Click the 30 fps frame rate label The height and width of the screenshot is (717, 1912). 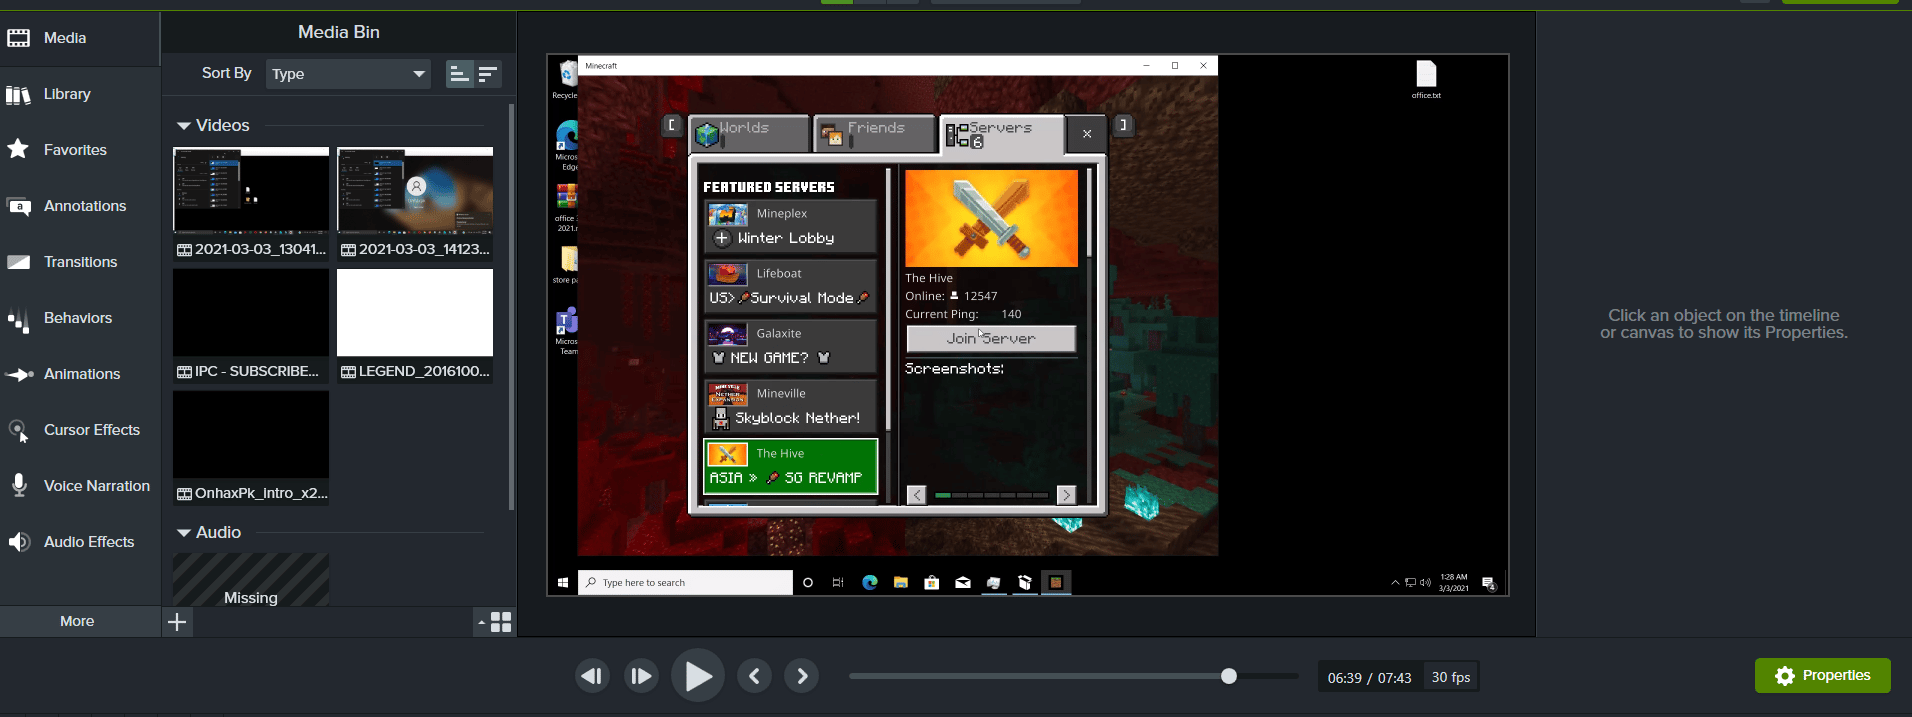point(1450,677)
